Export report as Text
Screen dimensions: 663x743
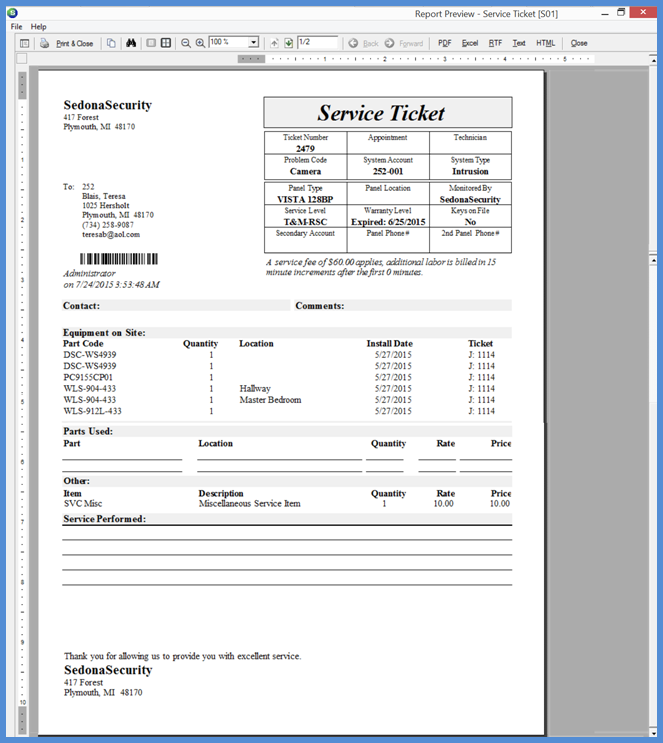(x=519, y=43)
